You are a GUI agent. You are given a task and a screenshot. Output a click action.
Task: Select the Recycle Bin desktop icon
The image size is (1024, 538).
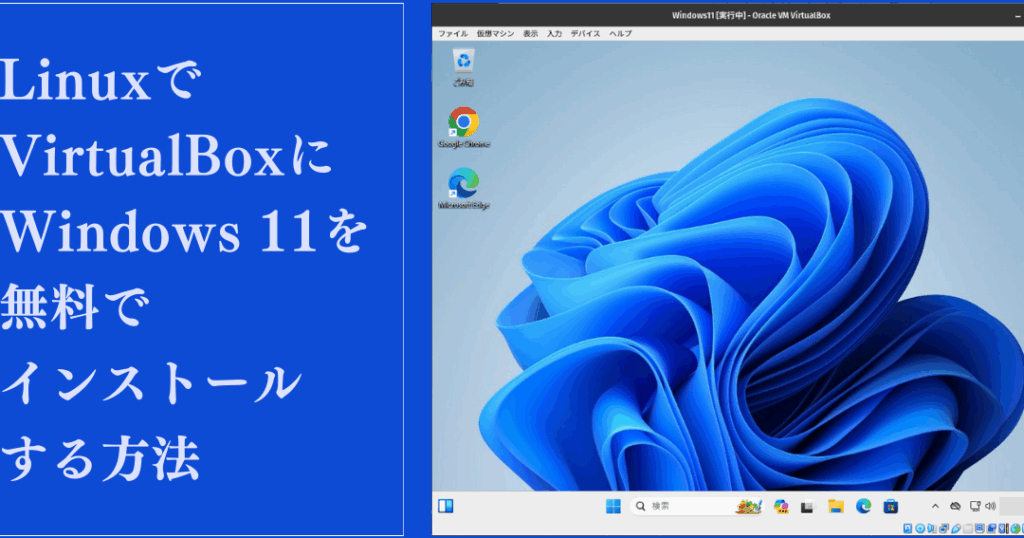click(x=463, y=65)
